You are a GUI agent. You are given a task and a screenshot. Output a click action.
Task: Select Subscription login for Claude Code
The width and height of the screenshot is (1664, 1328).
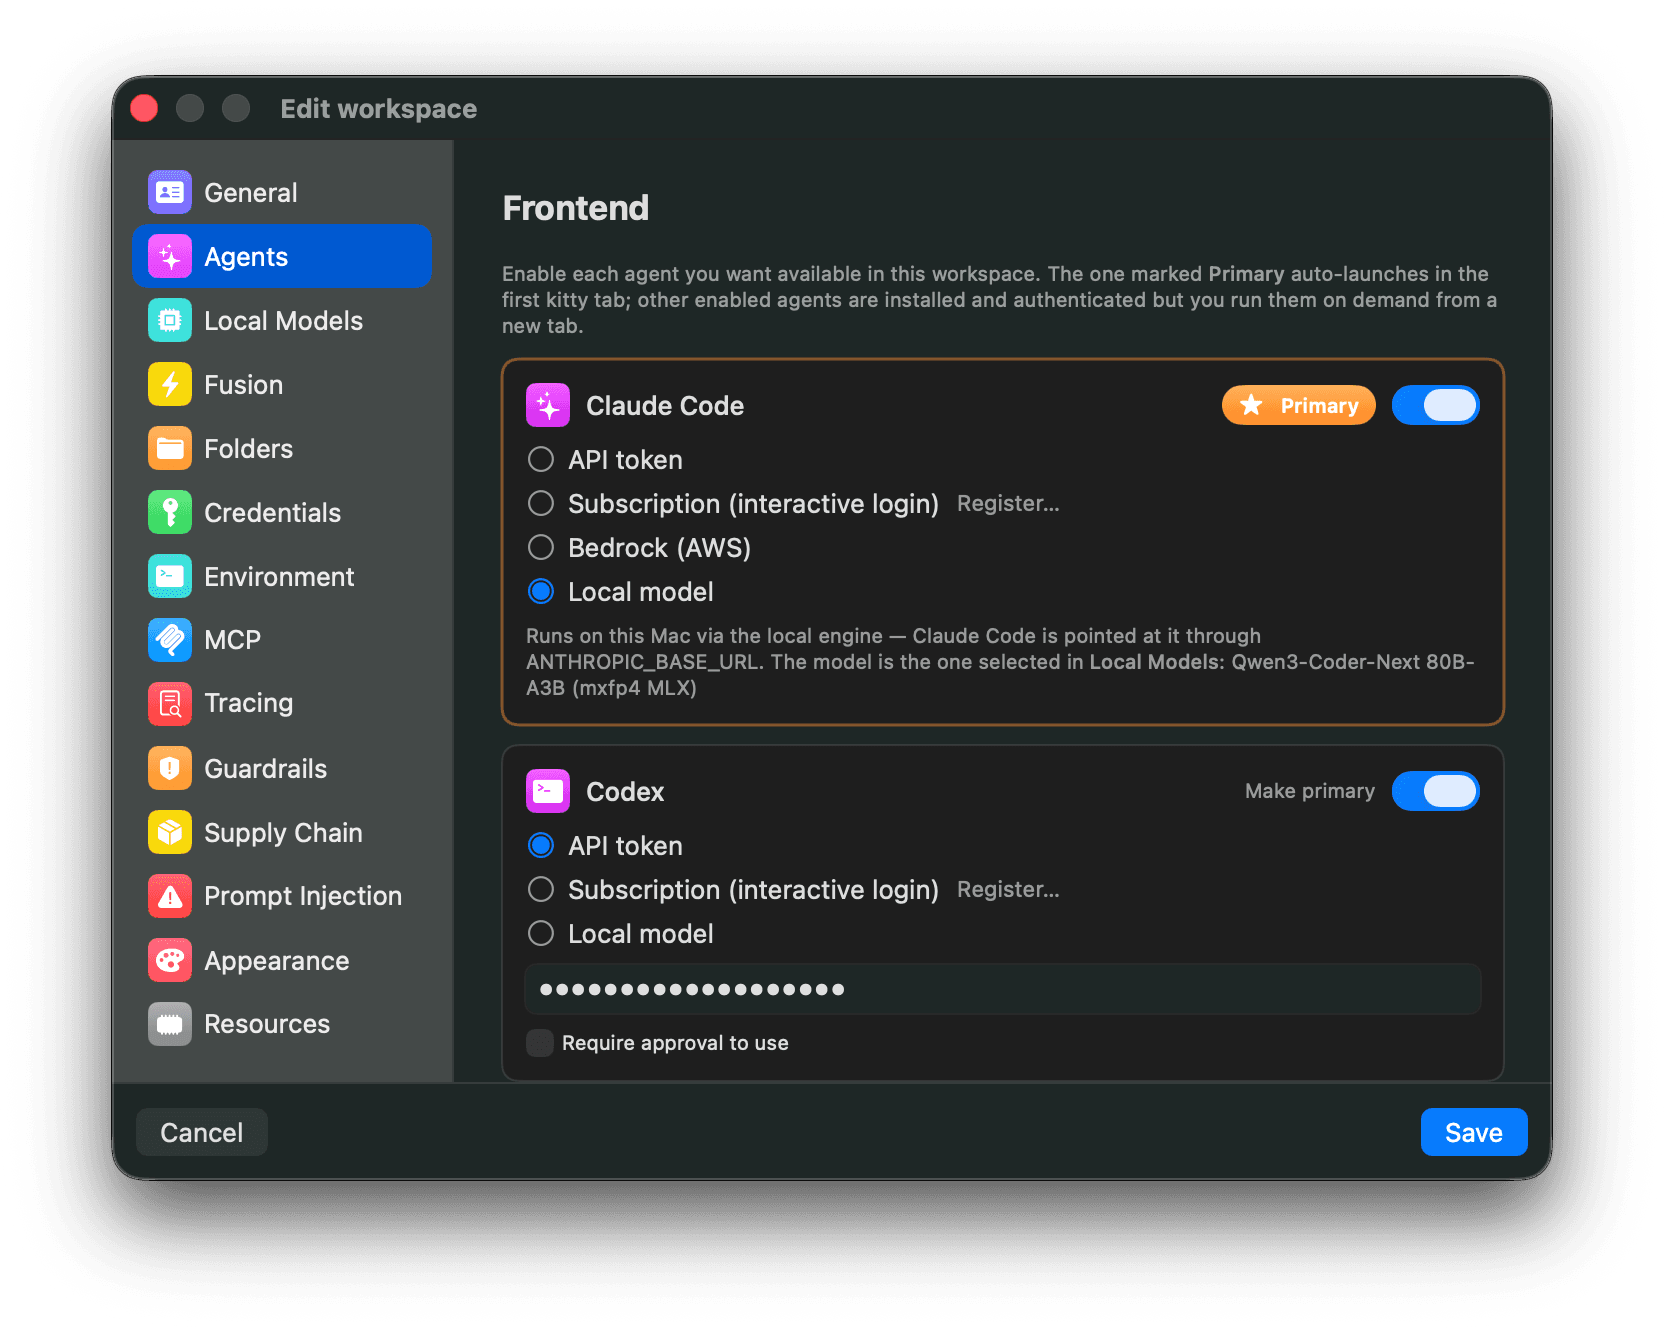click(x=541, y=503)
